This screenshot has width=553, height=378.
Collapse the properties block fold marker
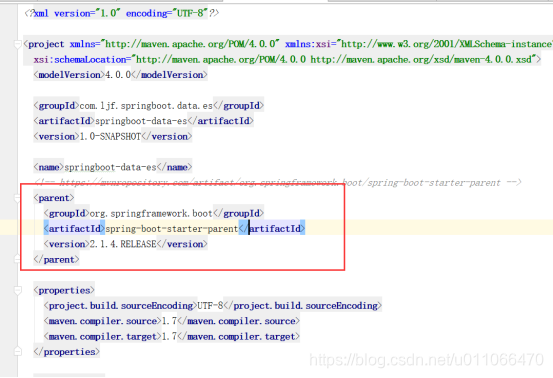(17, 290)
